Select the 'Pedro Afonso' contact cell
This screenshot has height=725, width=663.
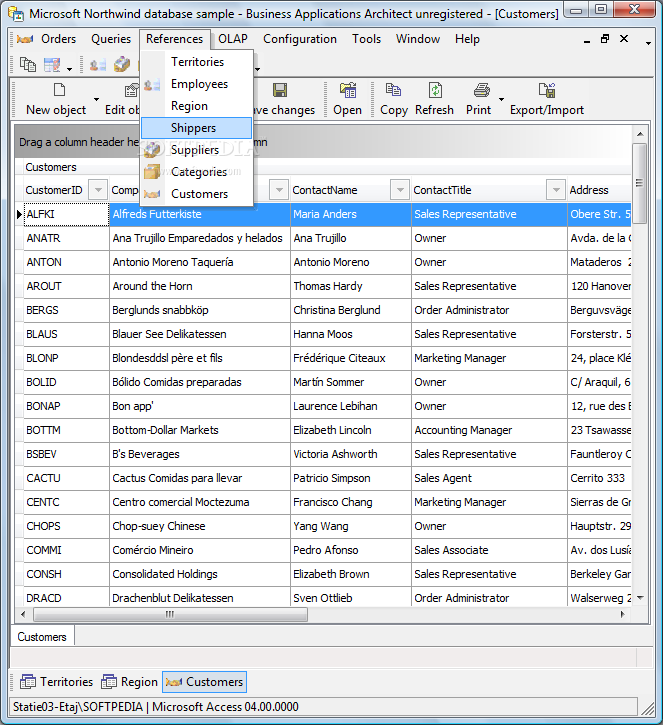coord(351,550)
